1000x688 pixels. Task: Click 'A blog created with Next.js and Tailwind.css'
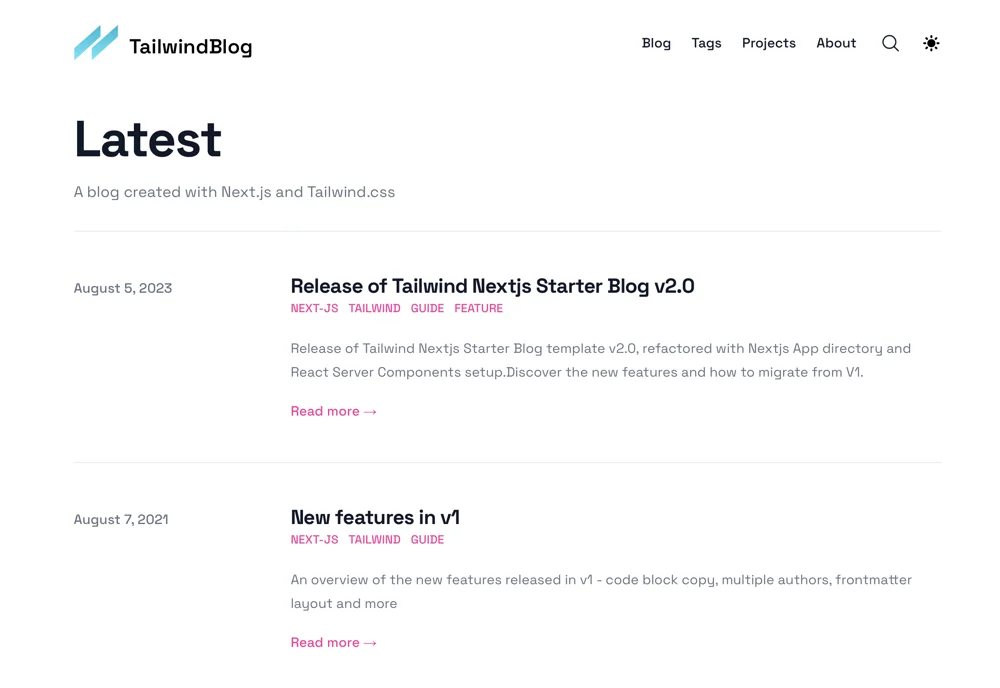coord(235,192)
